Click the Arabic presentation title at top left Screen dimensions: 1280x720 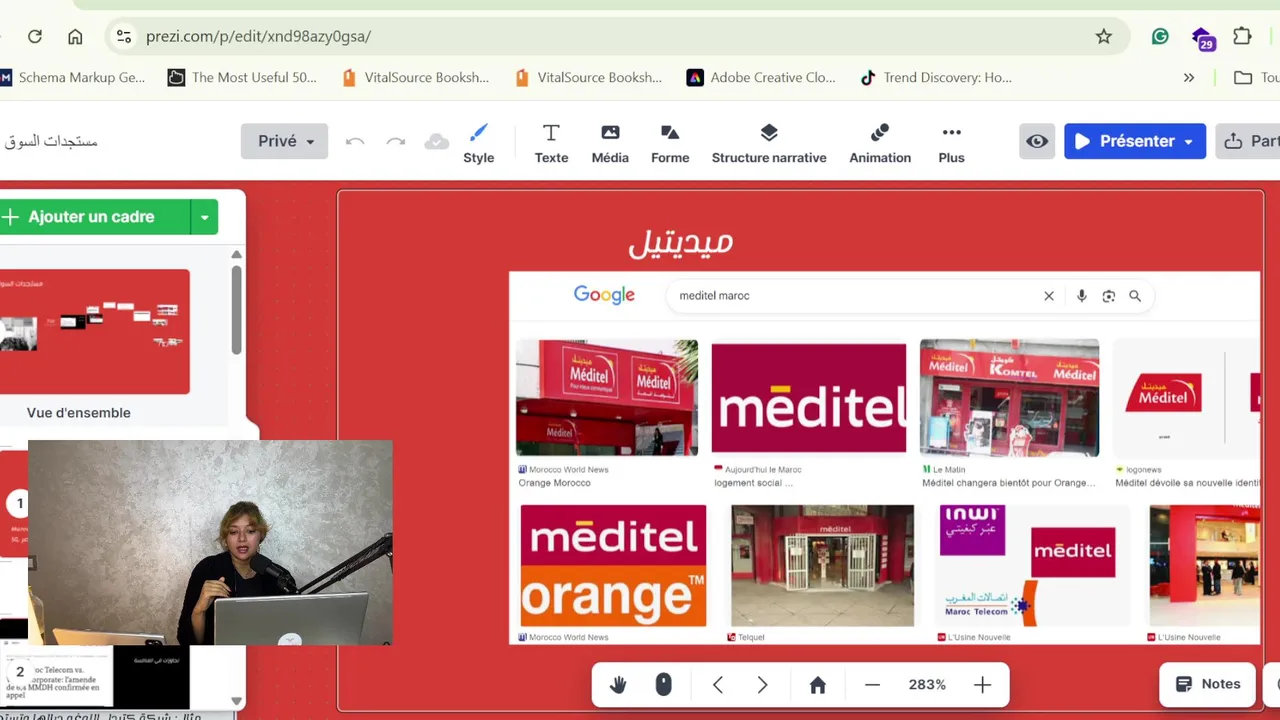[50, 141]
